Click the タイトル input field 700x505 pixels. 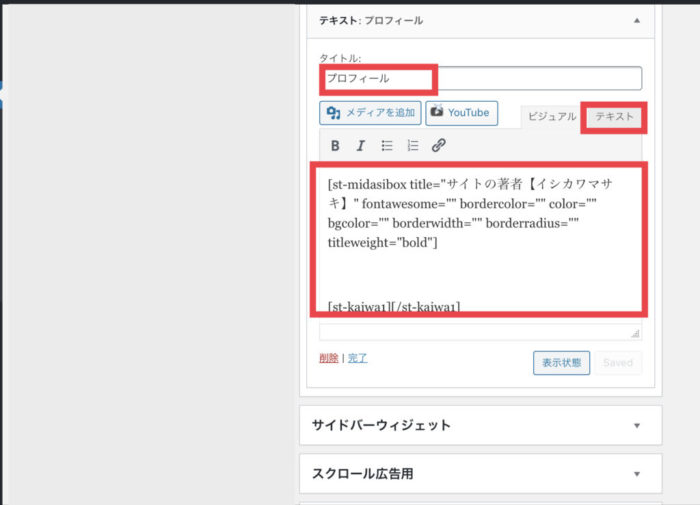pyautogui.click(x=481, y=79)
